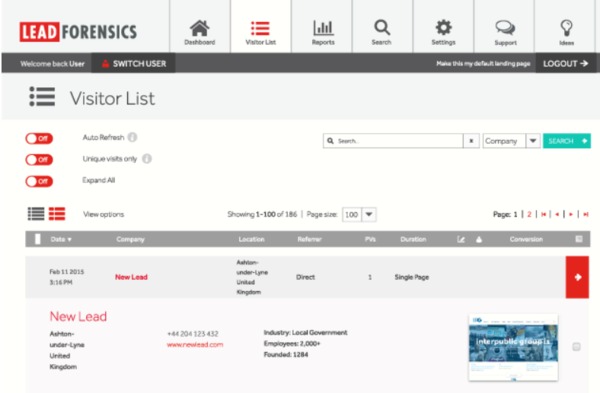Open the Company search type dropdown
Viewport: 600px width, 393px height.
tap(512, 141)
